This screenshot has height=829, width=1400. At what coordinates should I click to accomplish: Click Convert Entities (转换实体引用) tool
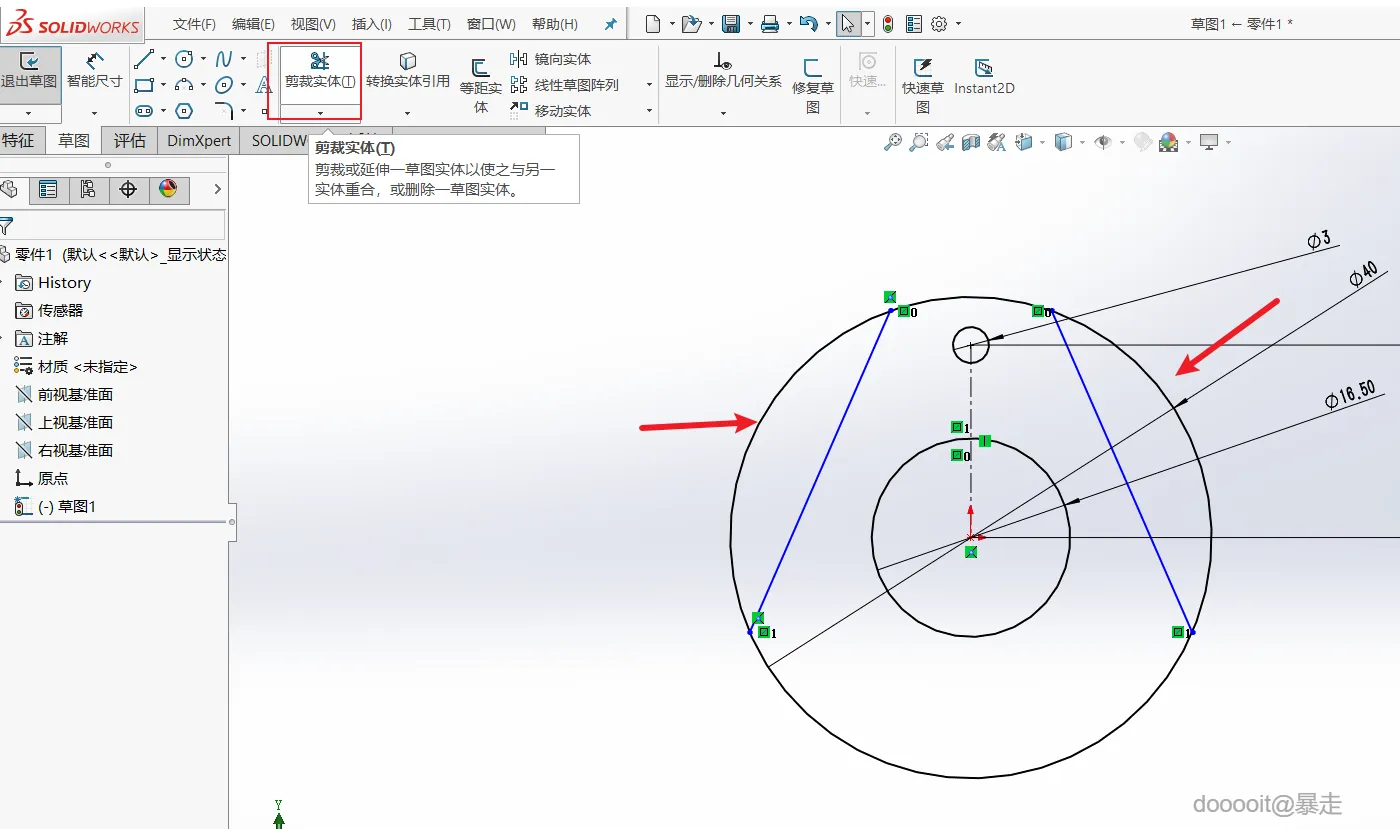click(x=407, y=71)
